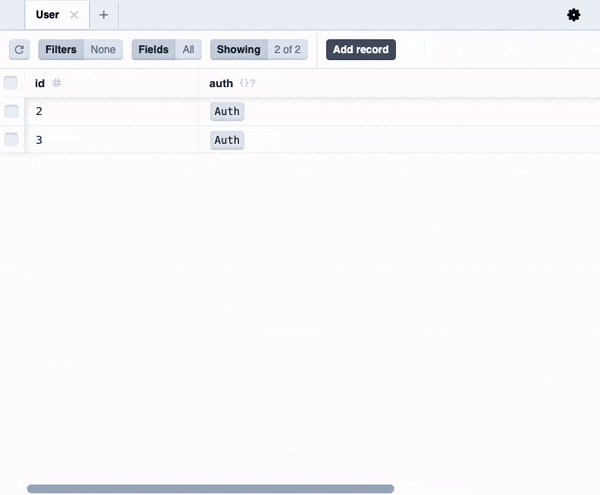
Task: Click the Add record button
Action: 361,49
